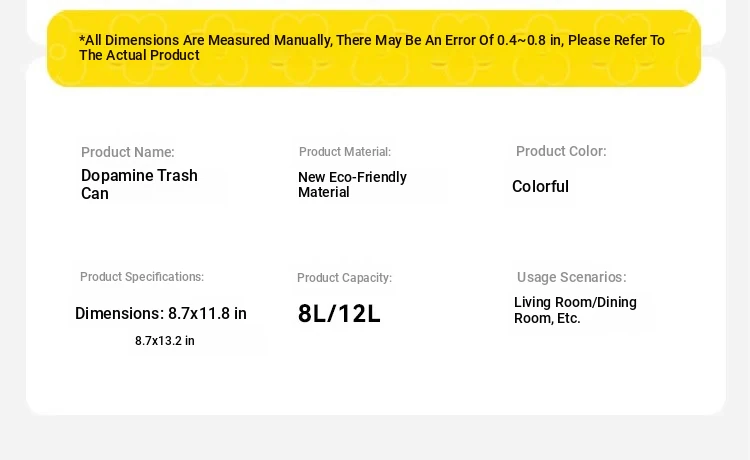Click the "8.7x13.2 in" size text
This screenshot has height=460, width=750.
[x=165, y=341]
